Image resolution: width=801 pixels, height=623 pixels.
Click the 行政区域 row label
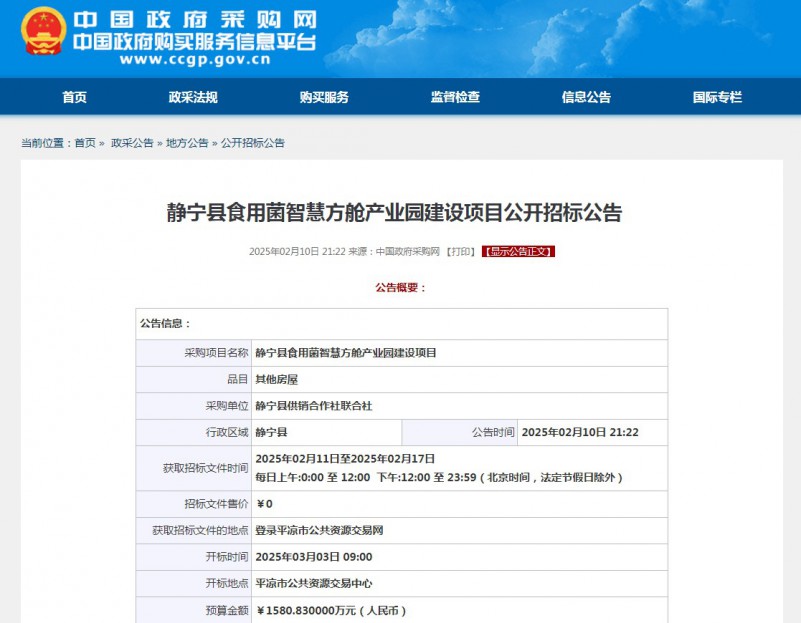point(227,433)
